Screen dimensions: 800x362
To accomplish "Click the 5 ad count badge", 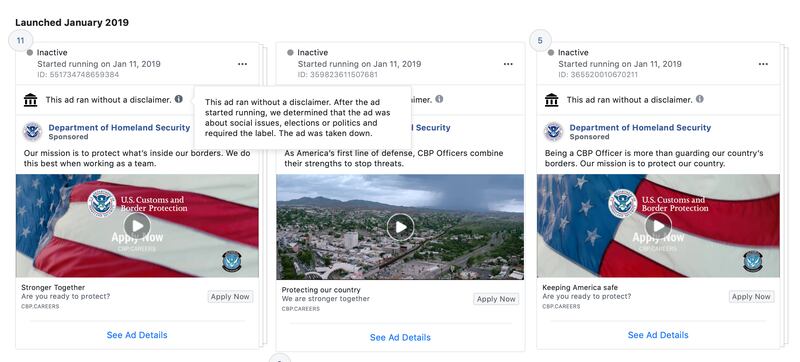I will (x=541, y=41).
